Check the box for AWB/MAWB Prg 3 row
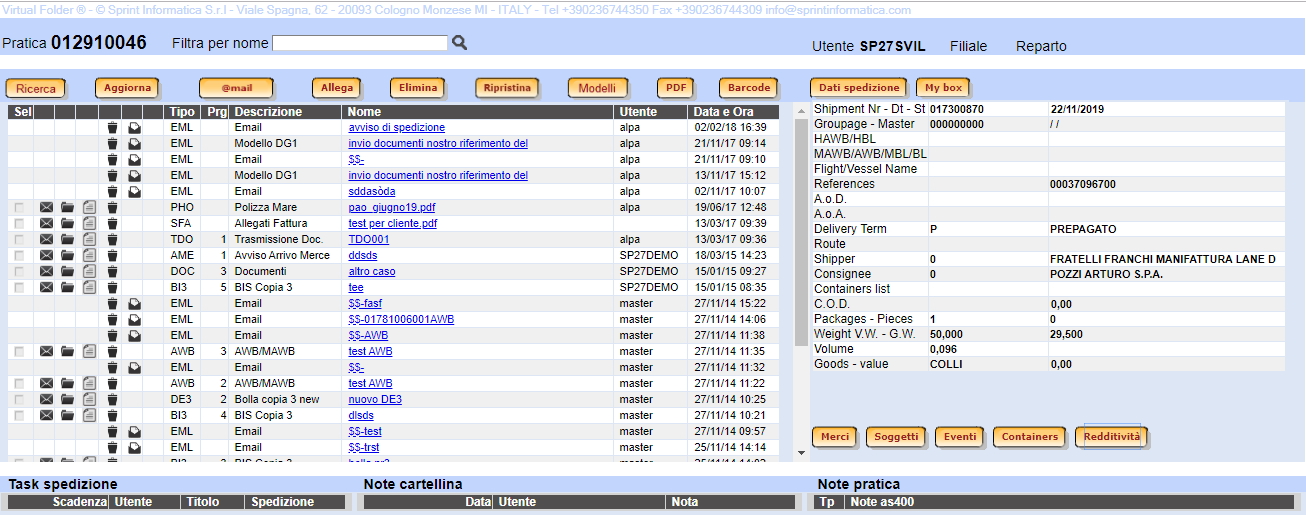The width and height of the screenshot is (1306, 515). (x=20, y=352)
